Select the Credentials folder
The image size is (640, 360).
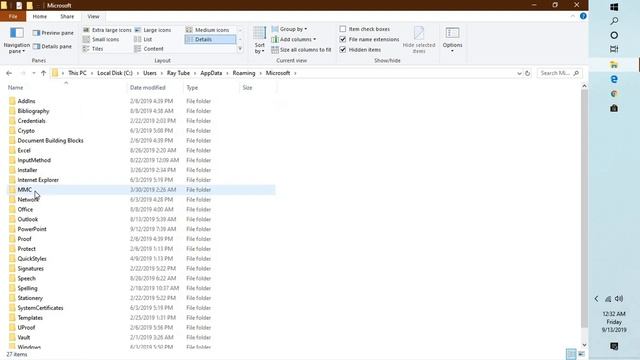[31, 121]
